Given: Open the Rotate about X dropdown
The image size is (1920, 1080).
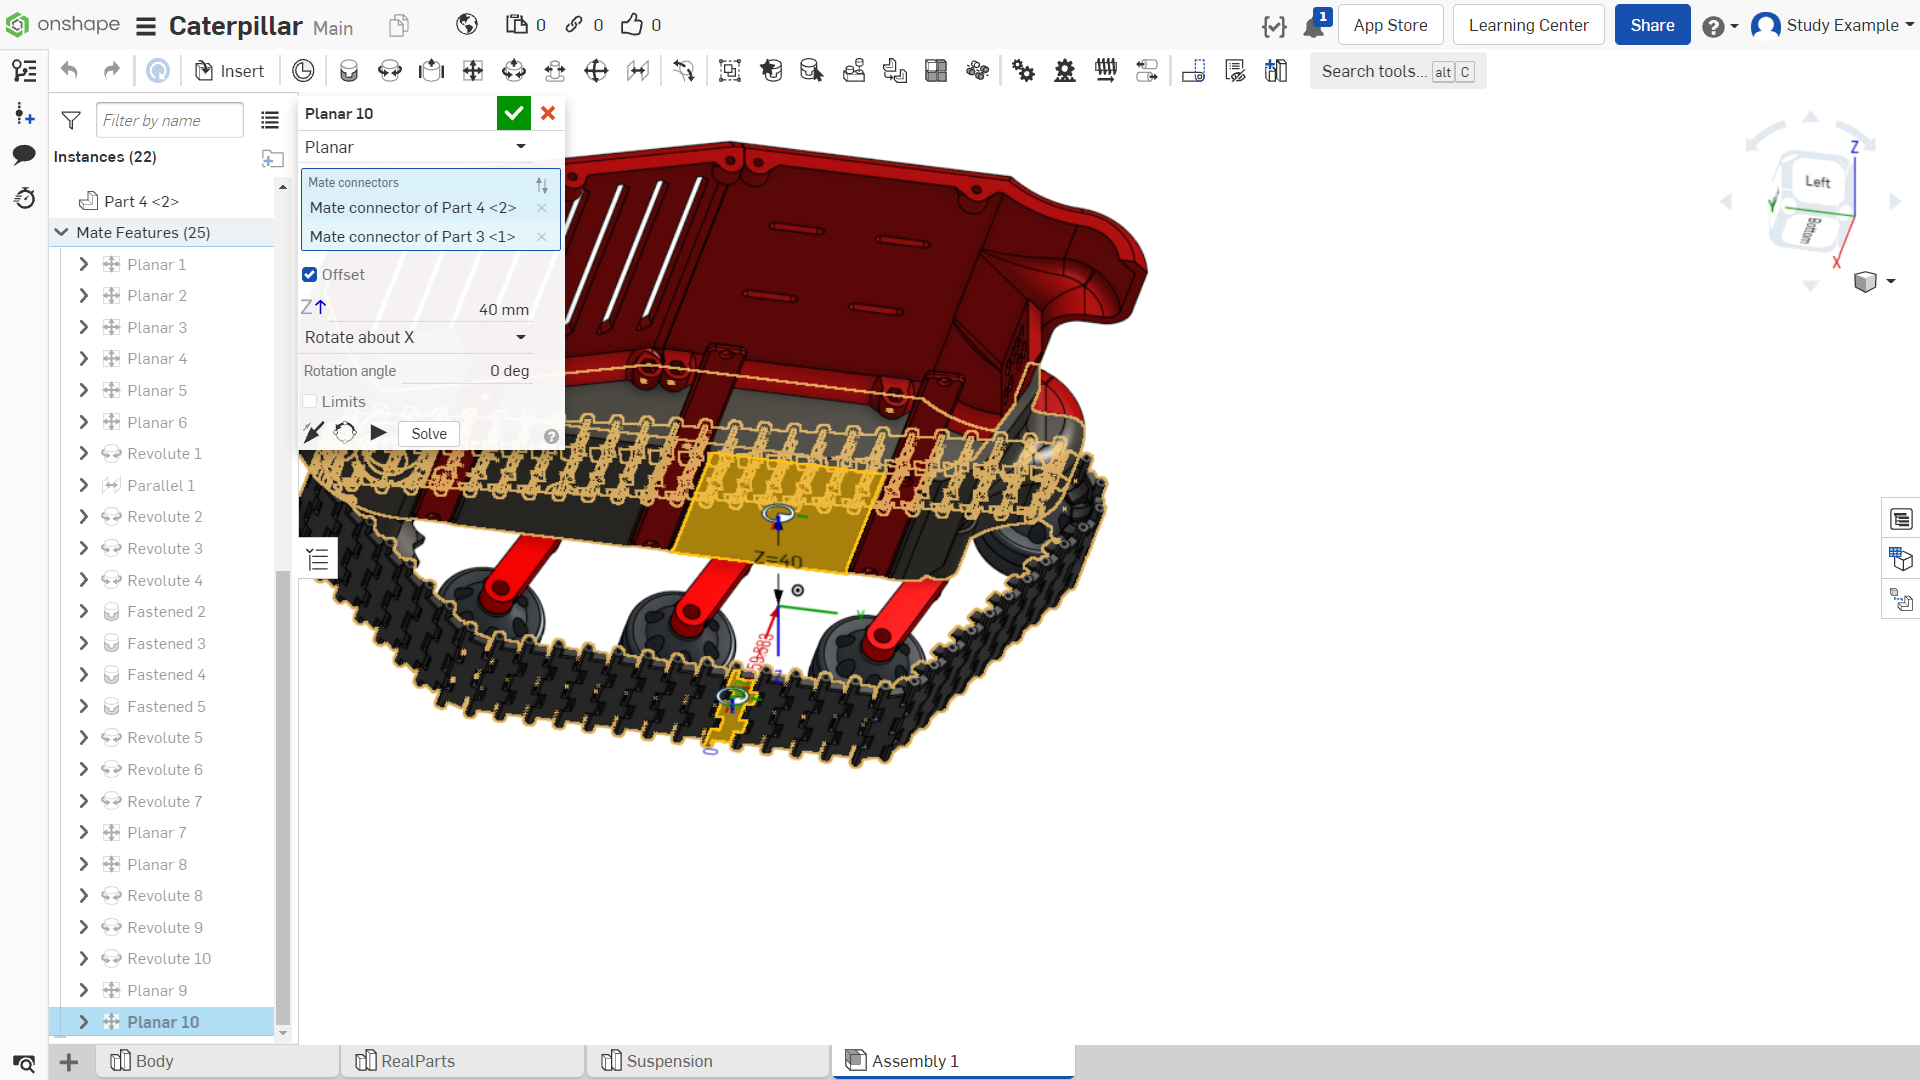Looking at the screenshot, I should point(416,338).
